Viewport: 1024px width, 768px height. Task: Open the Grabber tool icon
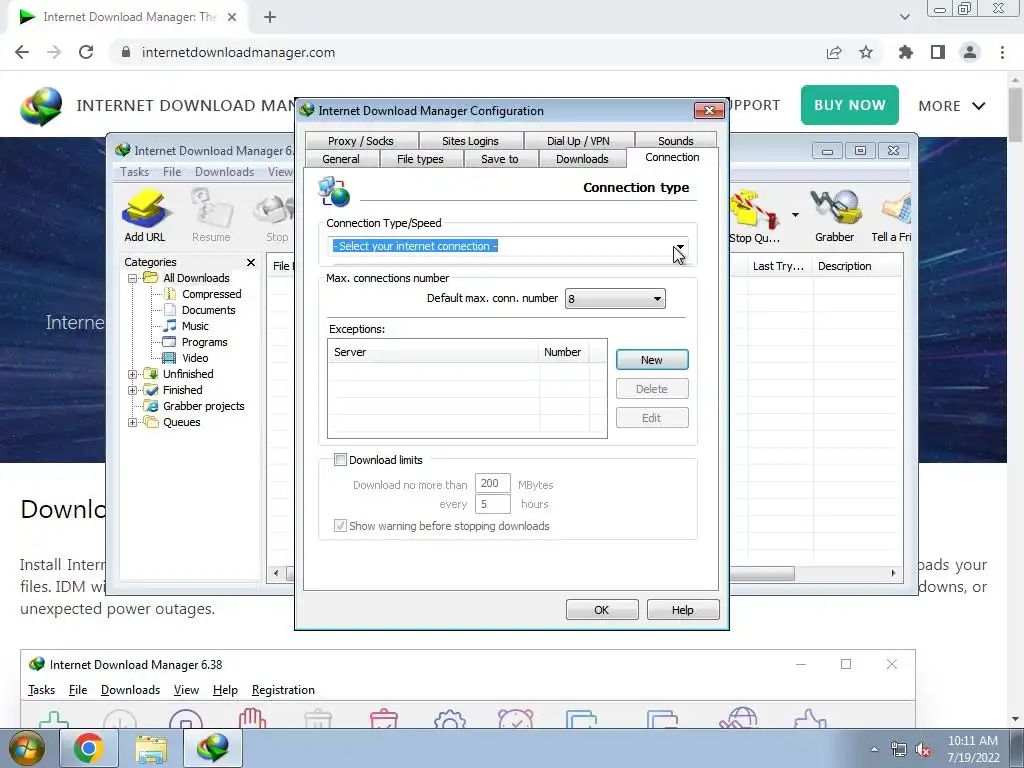tap(835, 216)
